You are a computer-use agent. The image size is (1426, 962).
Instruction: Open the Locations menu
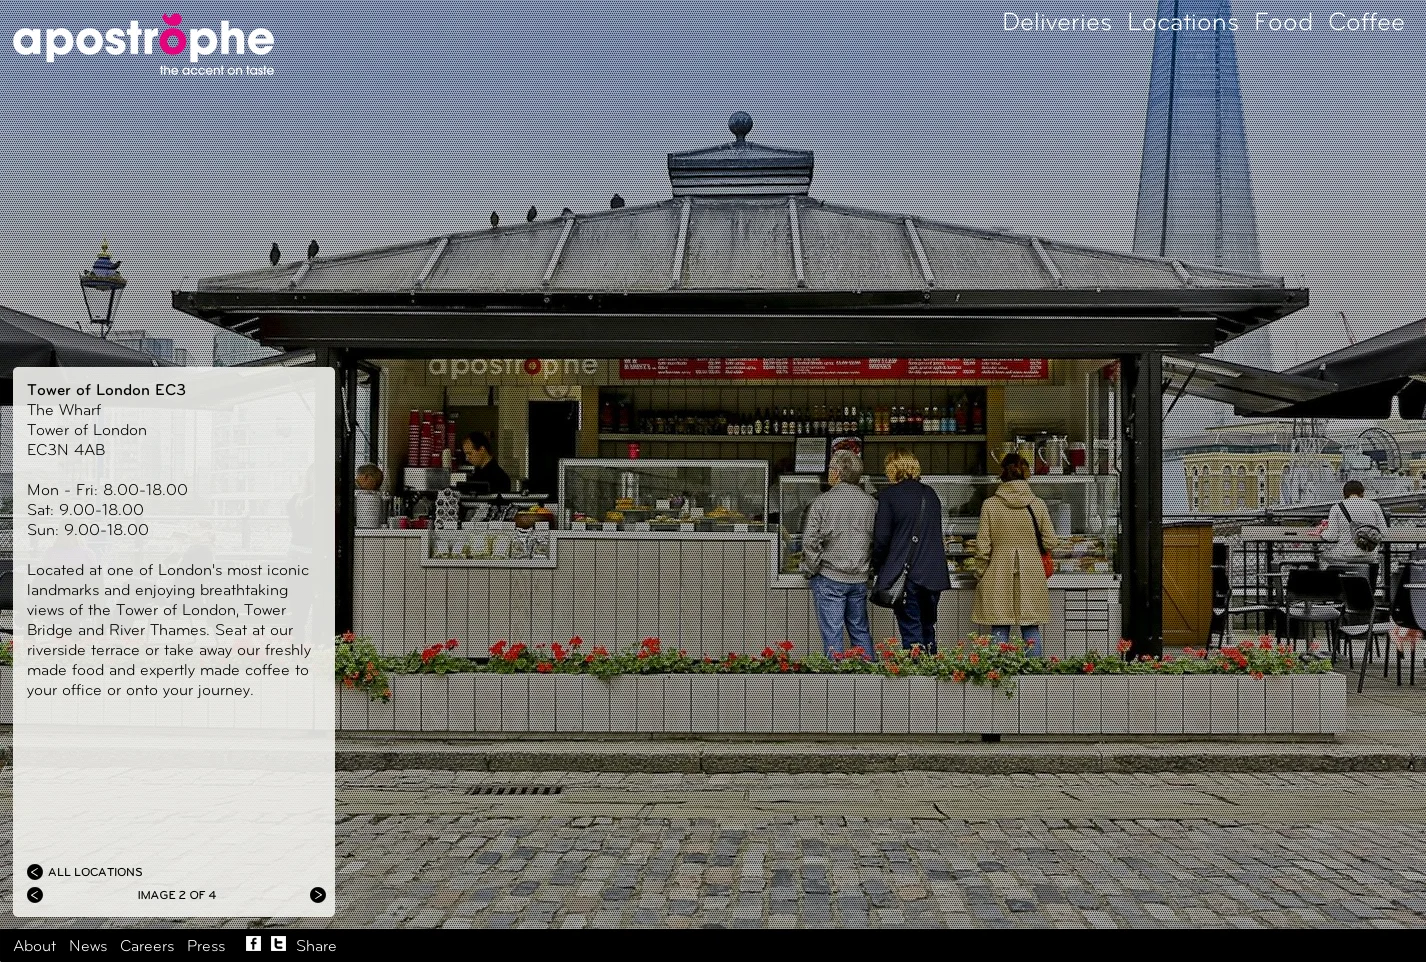tap(1182, 22)
